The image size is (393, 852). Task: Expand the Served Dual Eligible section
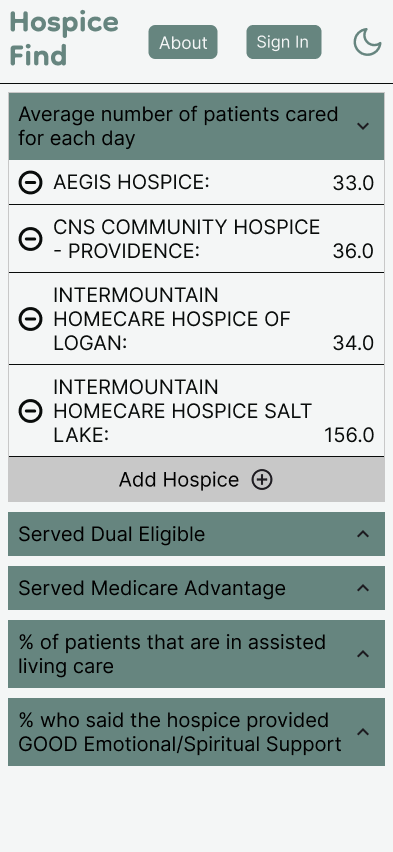(196, 534)
